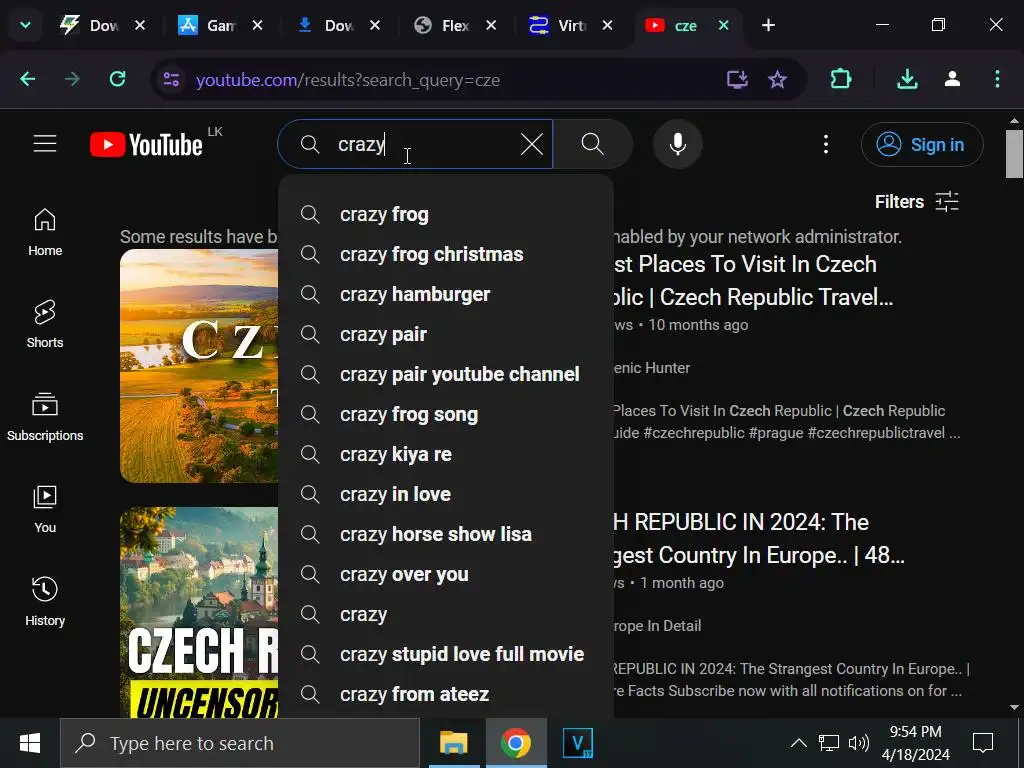This screenshot has height=768, width=1024.
Task: Open the 'REPUBLIC IN 2024' video title
Action: pos(759,538)
